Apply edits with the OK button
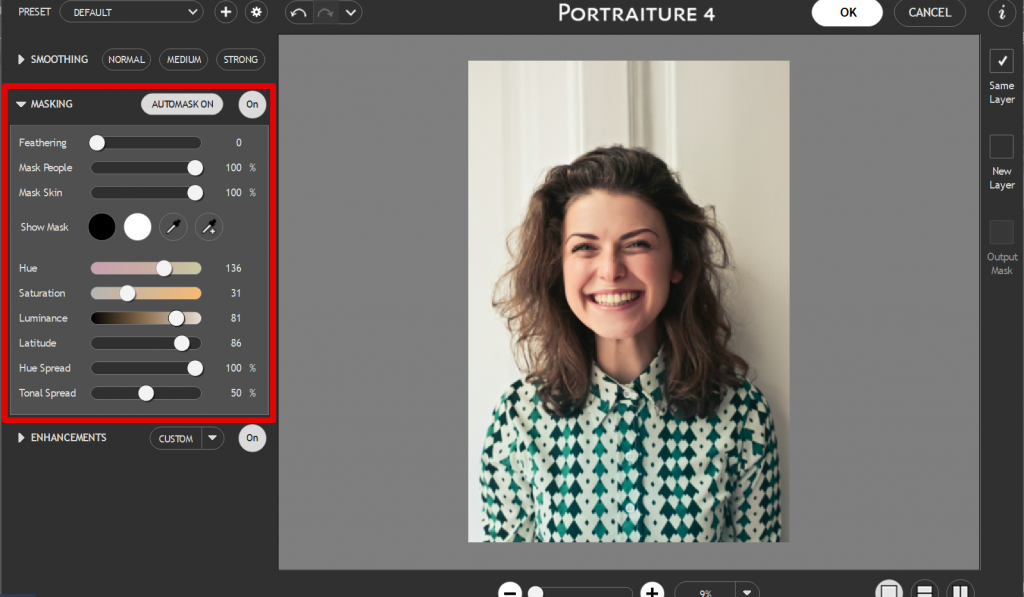1024x597 pixels. pos(847,14)
